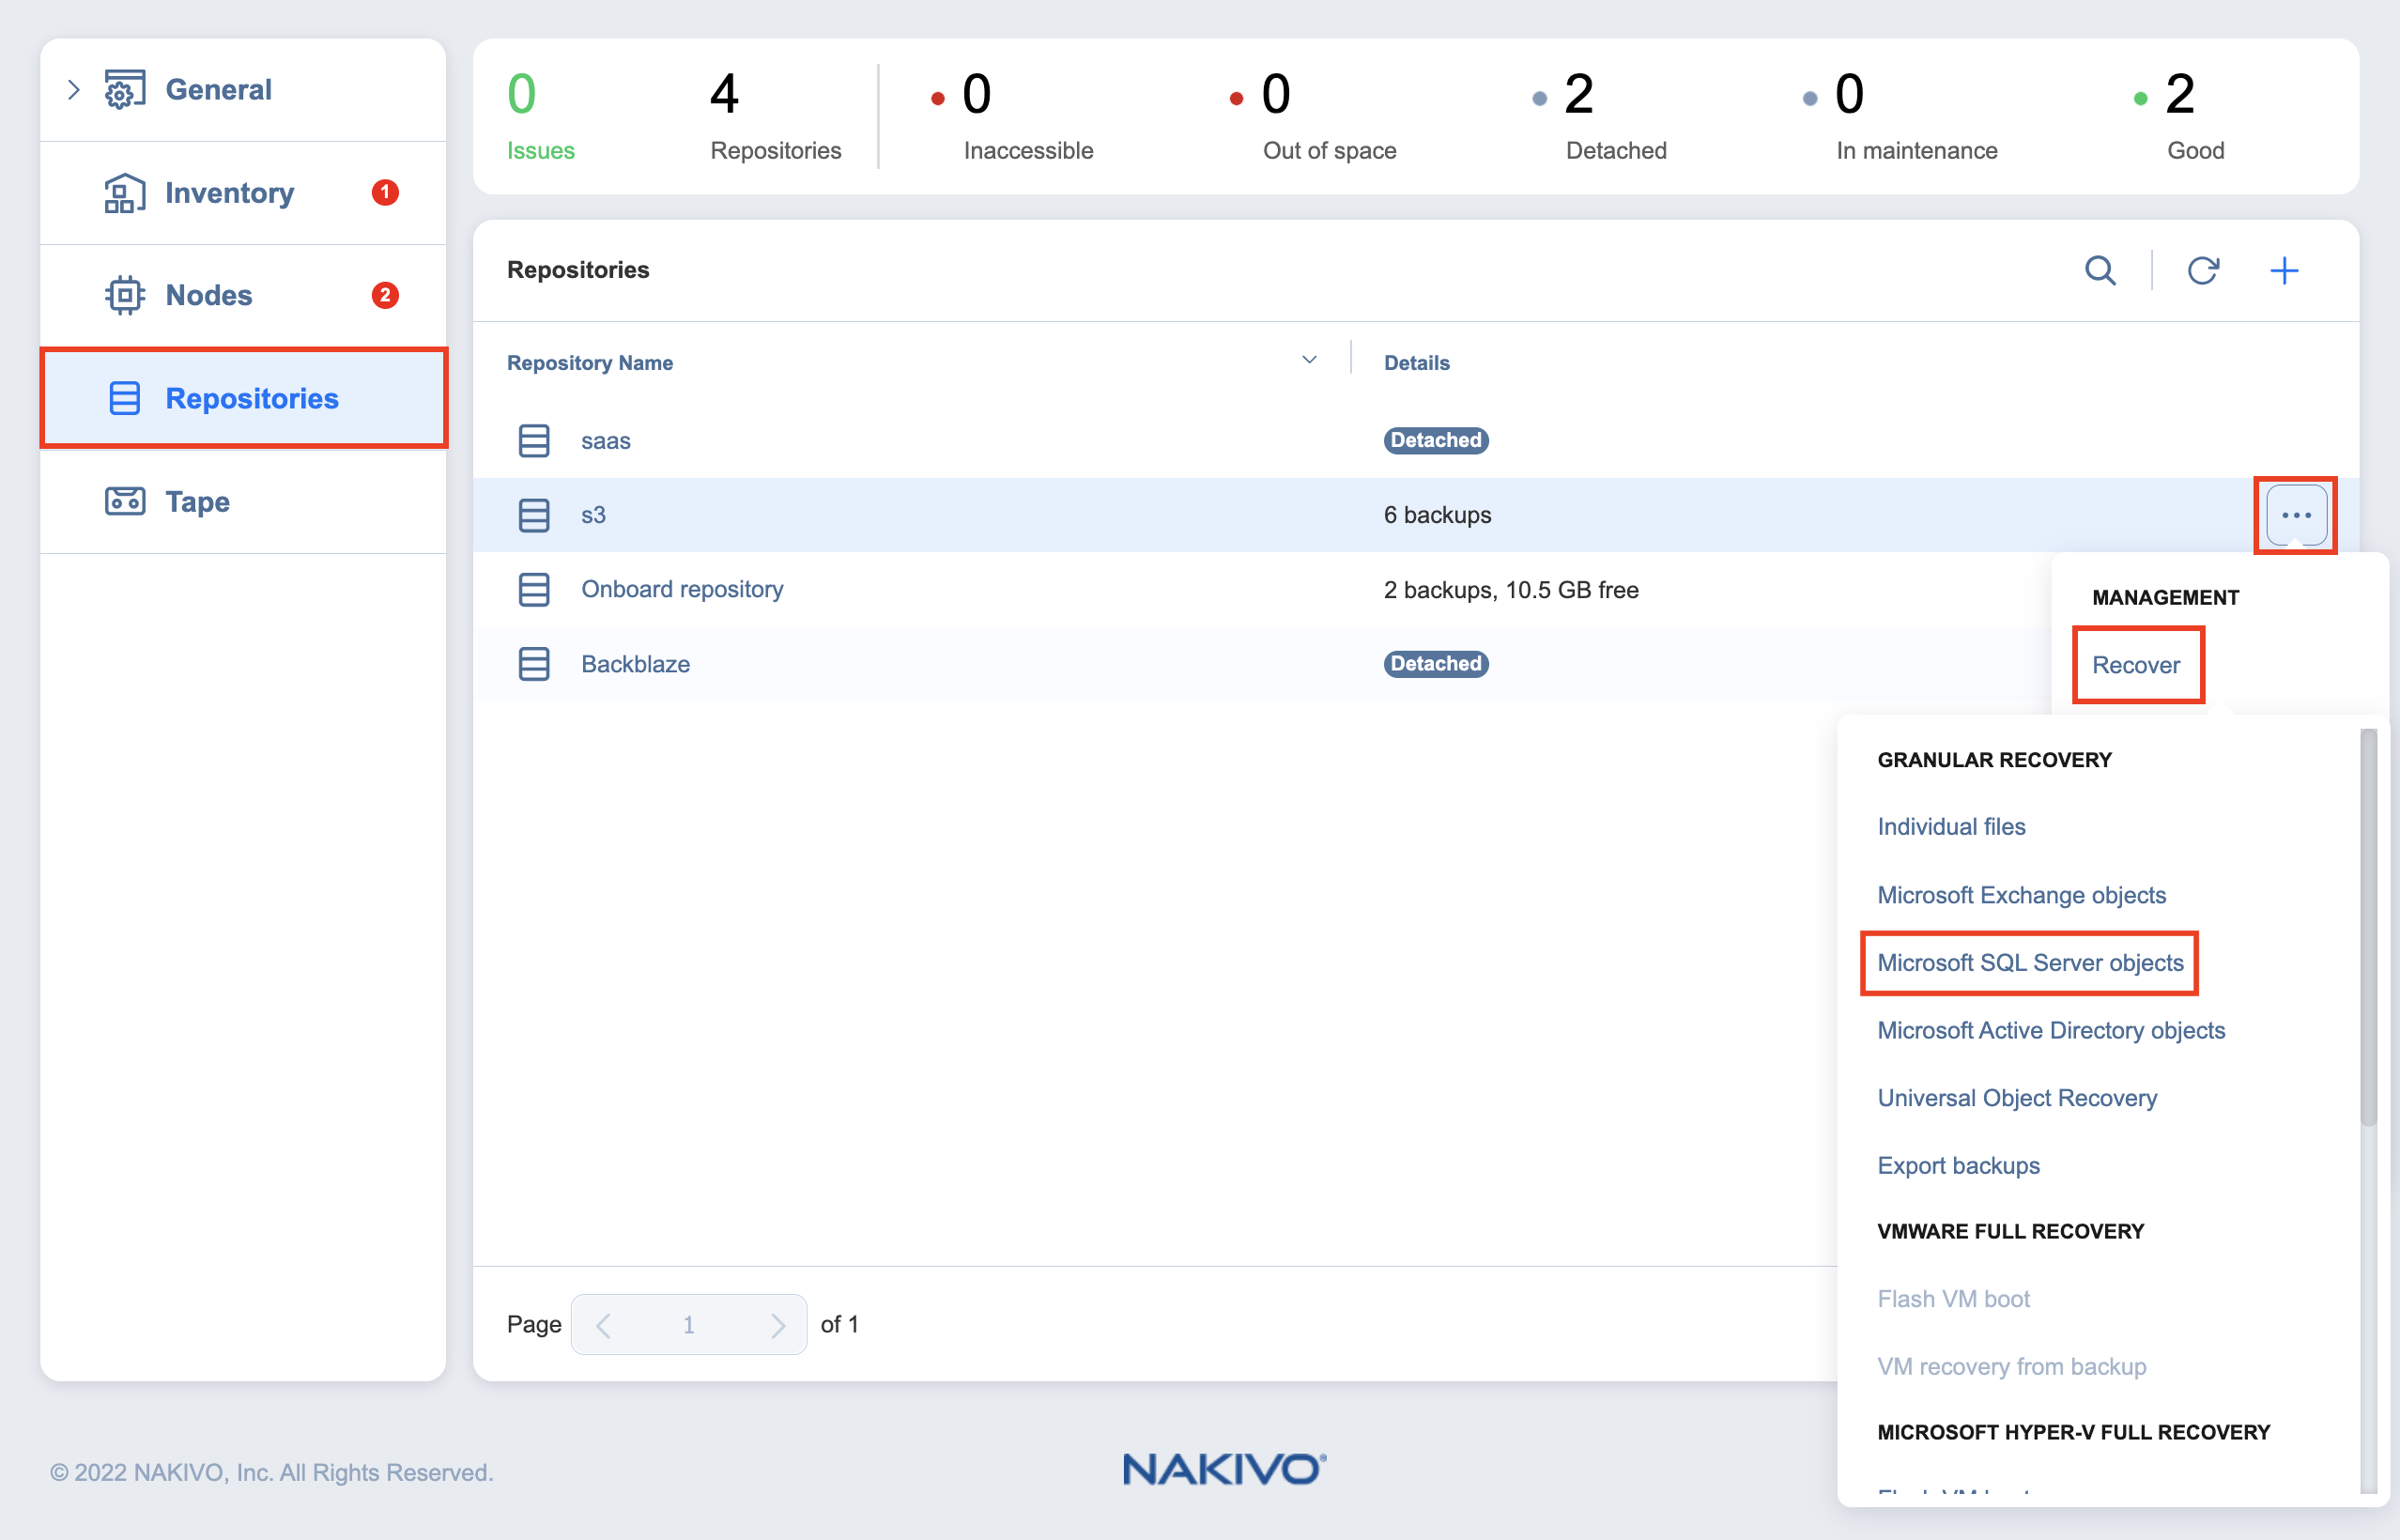The height and width of the screenshot is (1540, 2400).
Task: Click '2 backups, 10.5 GB free' text
Action: pyautogui.click(x=1511, y=590)
